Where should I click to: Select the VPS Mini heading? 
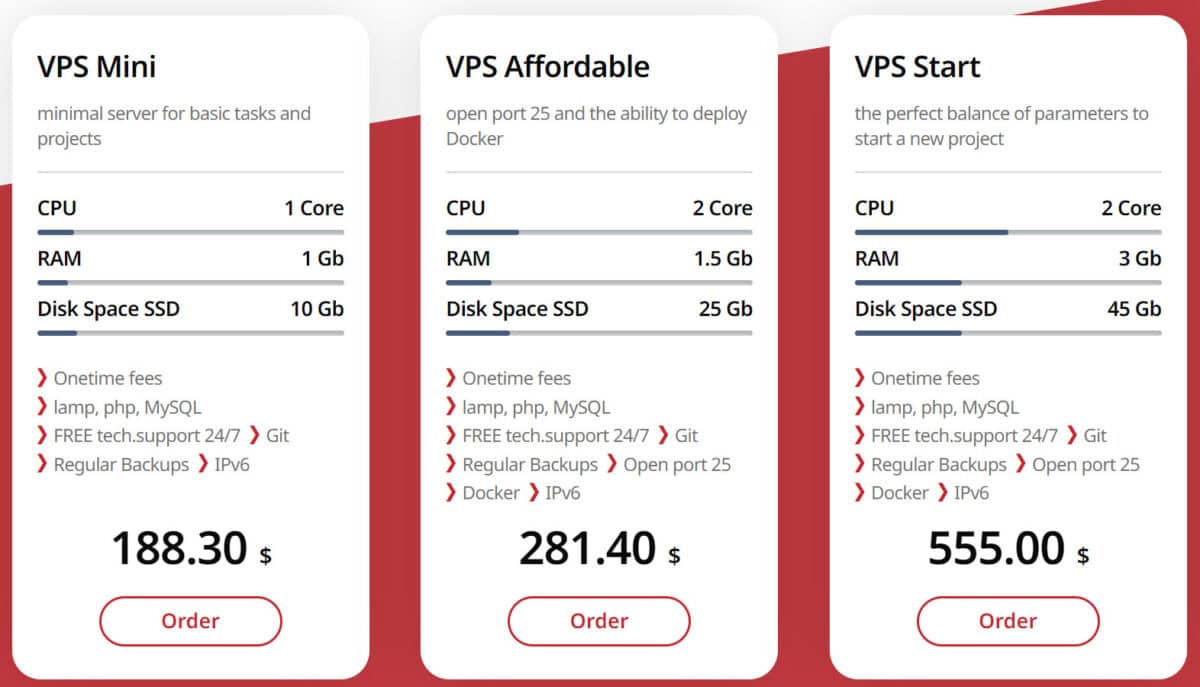[97, 67]
